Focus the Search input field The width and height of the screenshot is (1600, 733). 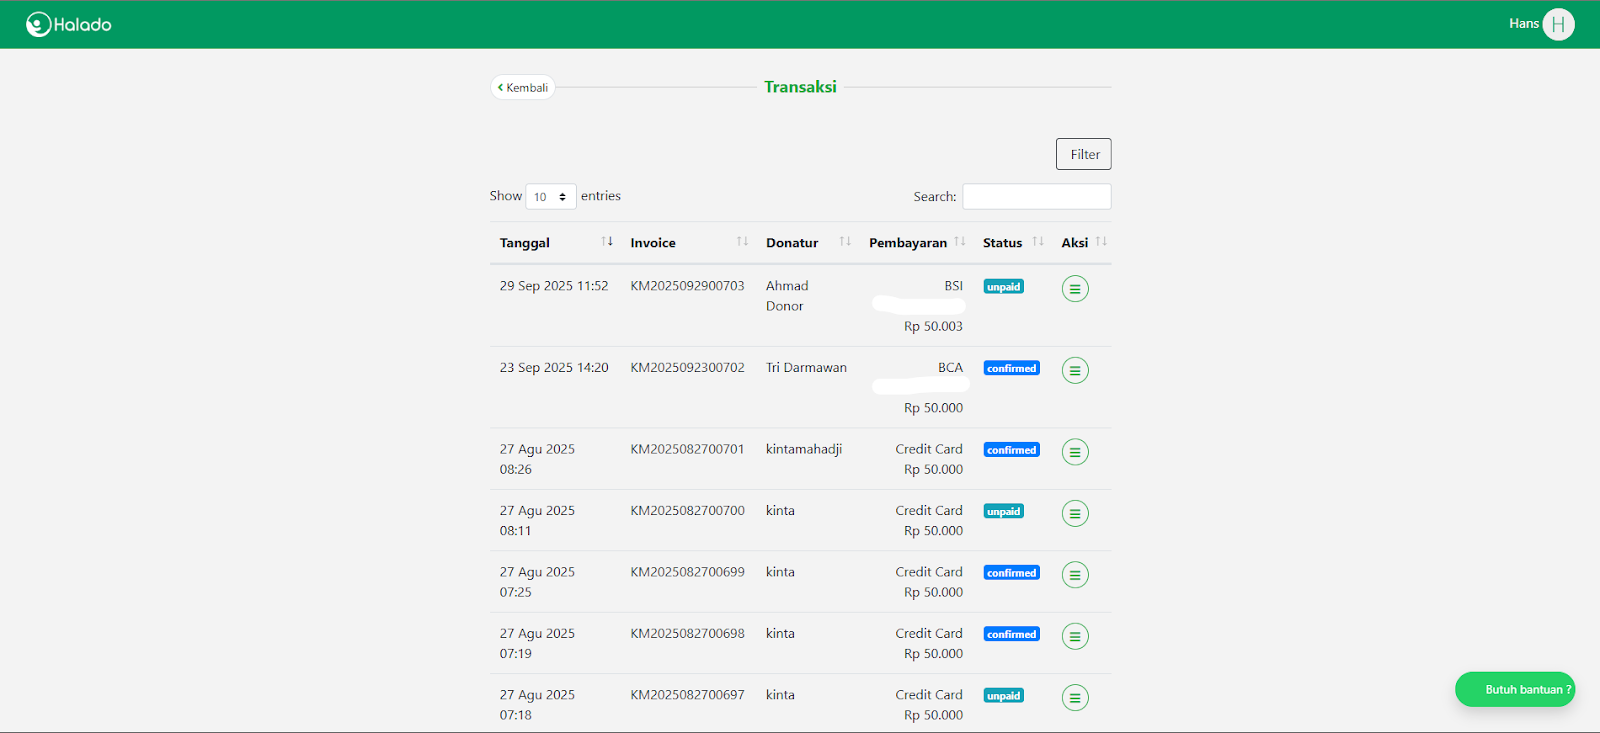[1036, 197]
